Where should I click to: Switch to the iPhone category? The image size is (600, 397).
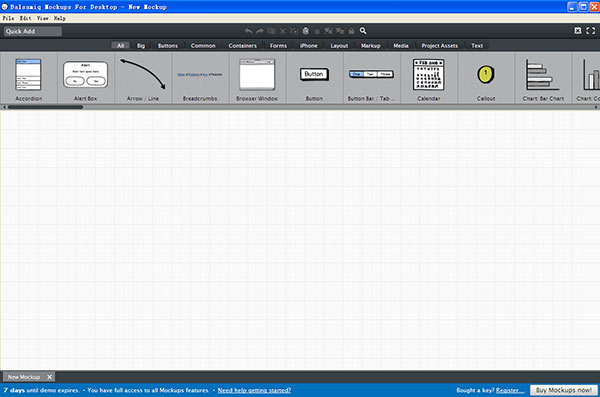point(309,46)
